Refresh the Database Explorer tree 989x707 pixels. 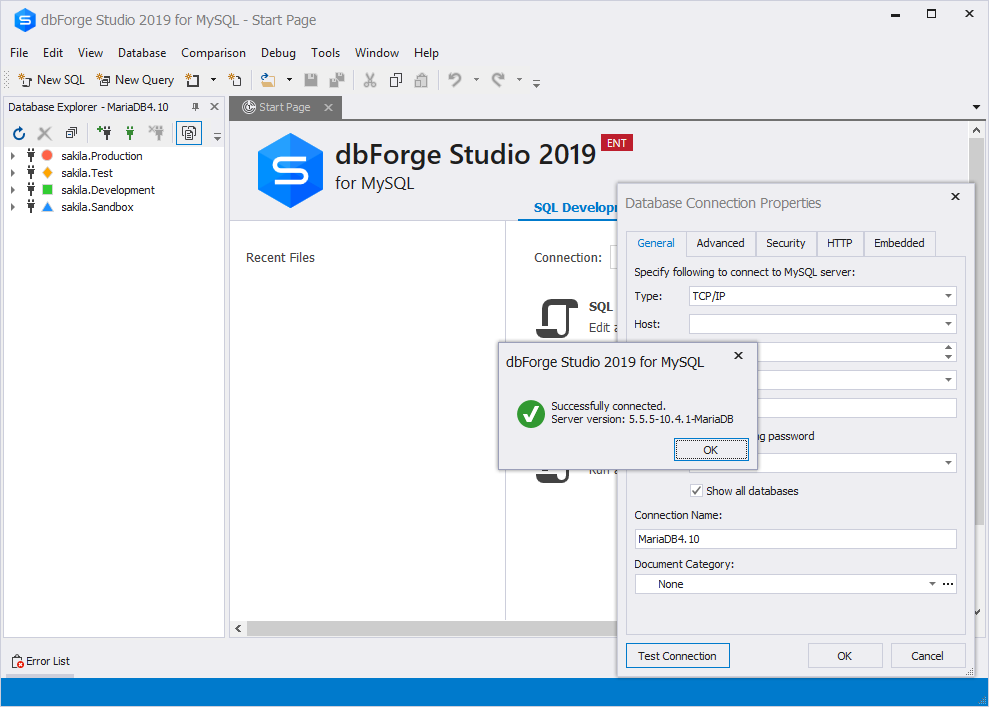pos(19,133)
